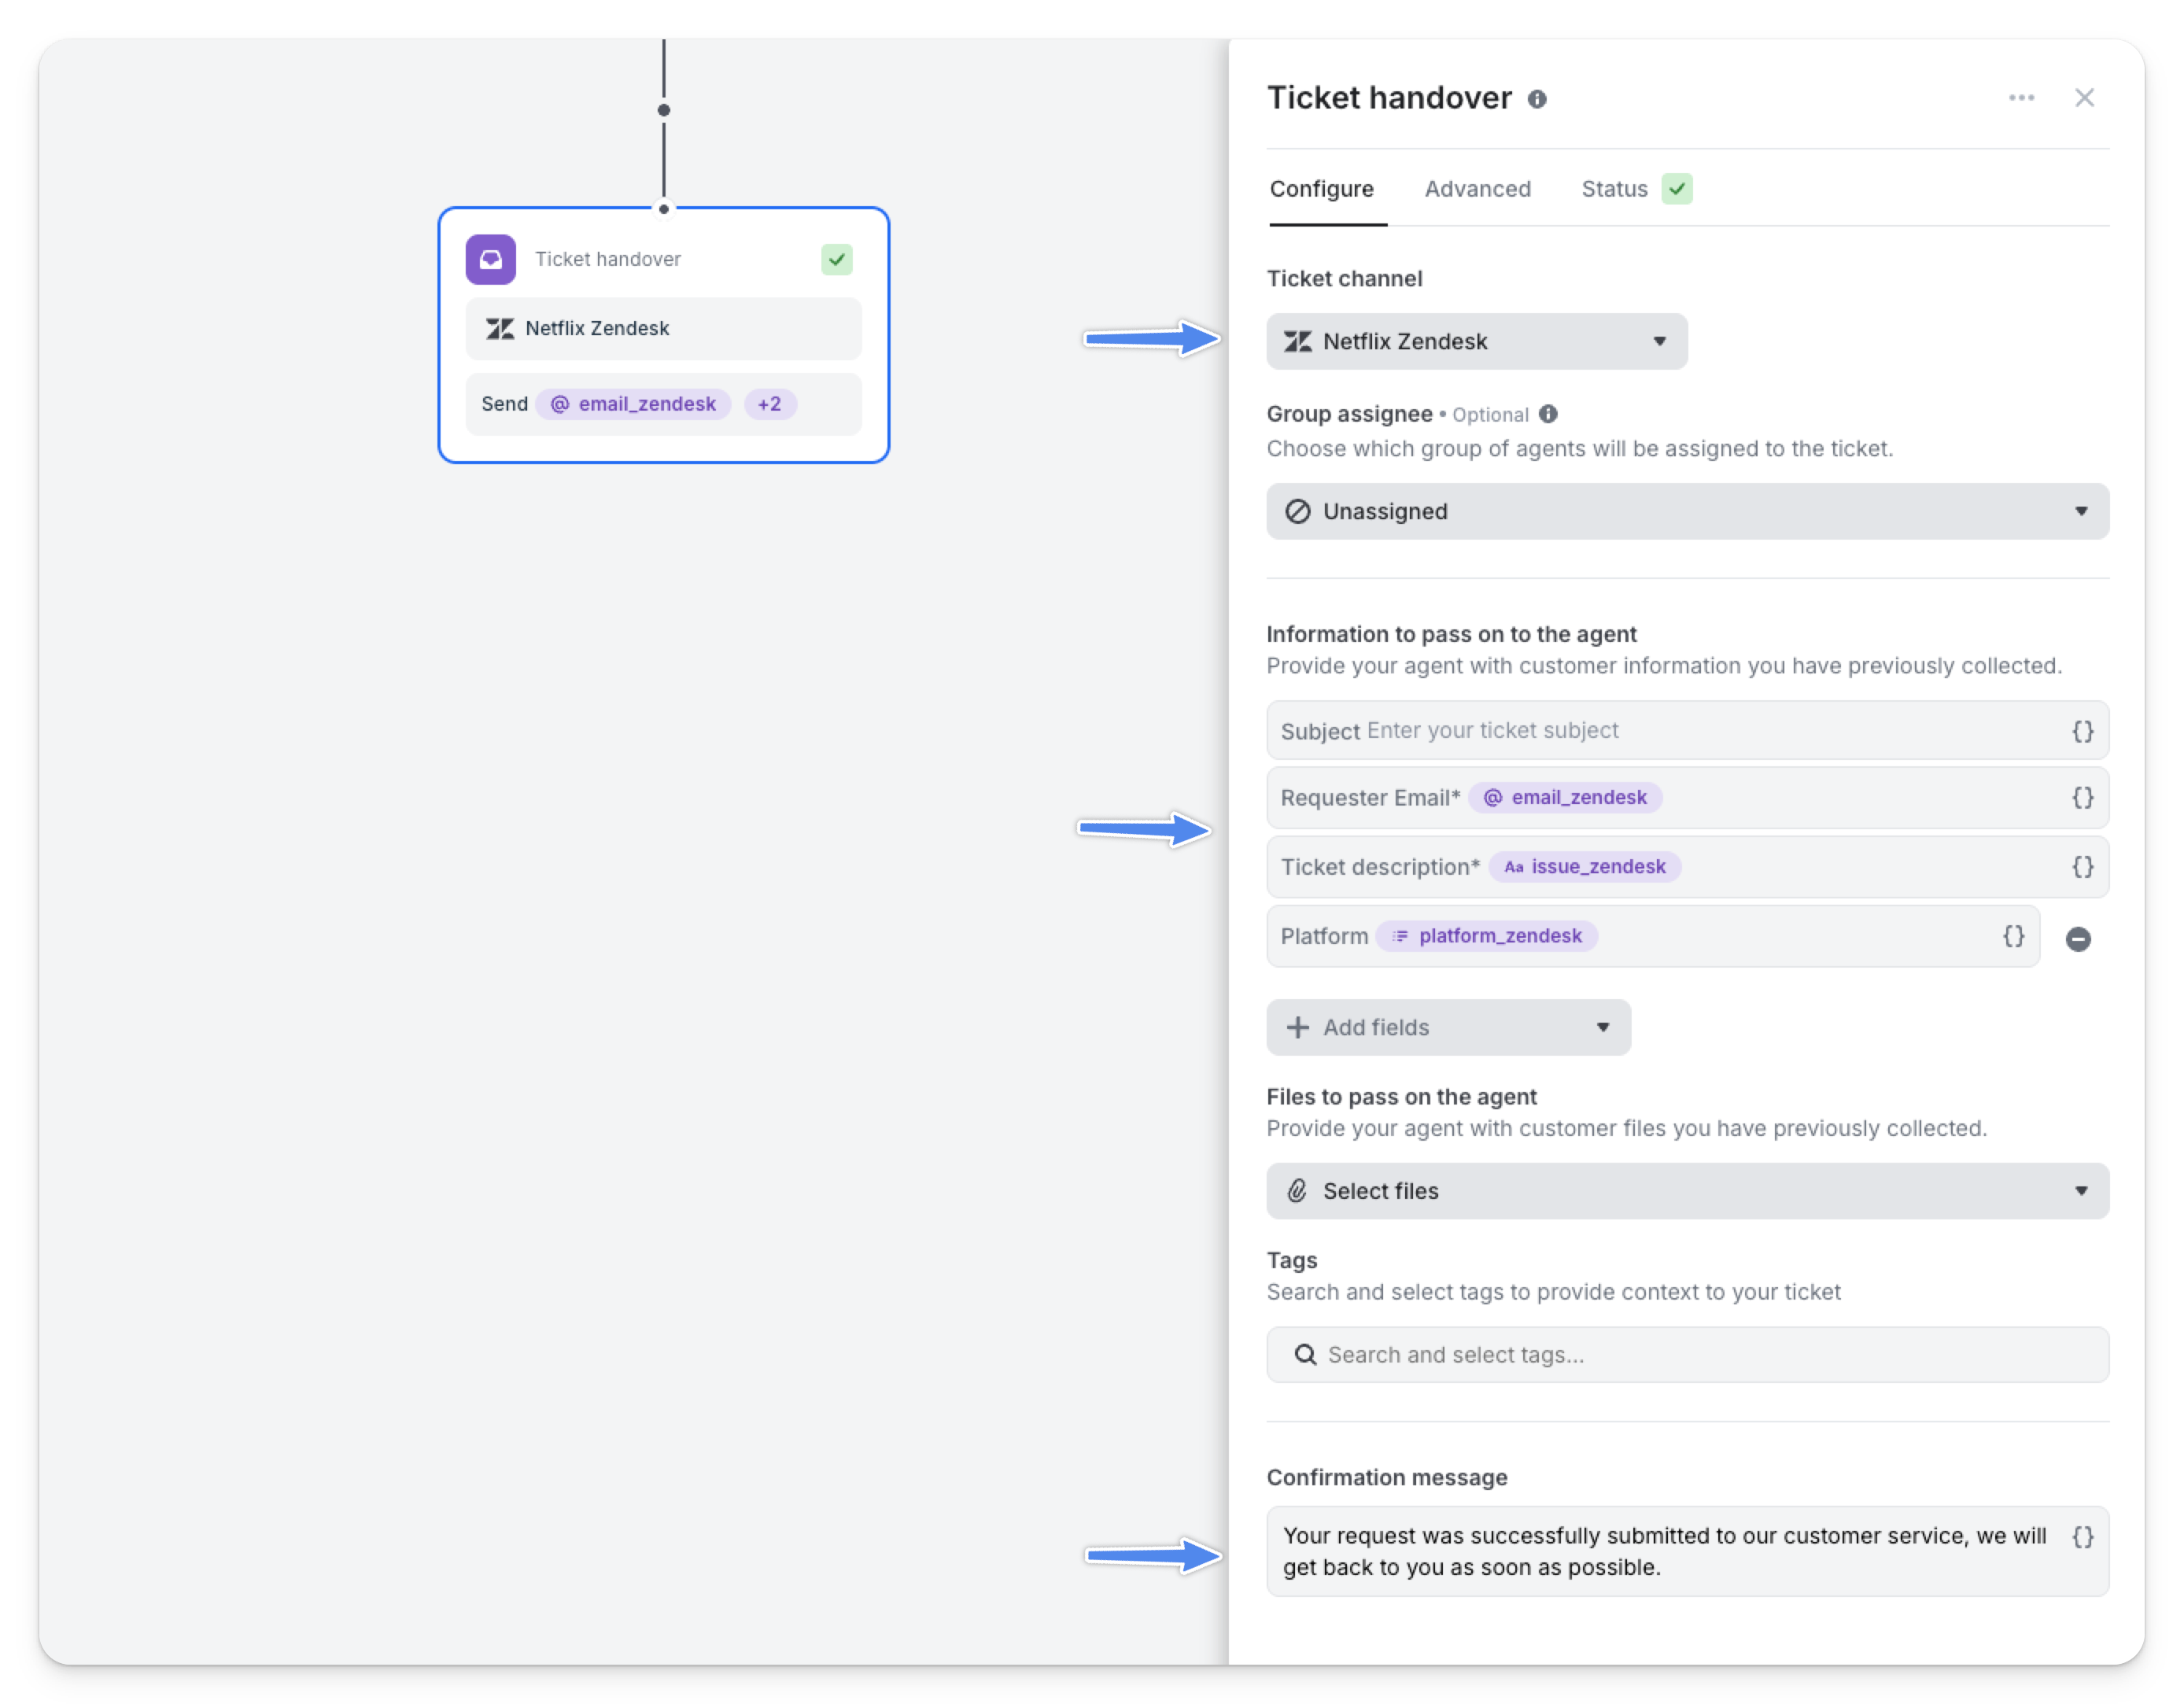The width and height of the screenshot is (2184, 1704).
Task: Select the Netflix Zendesk row in canvas node
Action: coord(663,329)
